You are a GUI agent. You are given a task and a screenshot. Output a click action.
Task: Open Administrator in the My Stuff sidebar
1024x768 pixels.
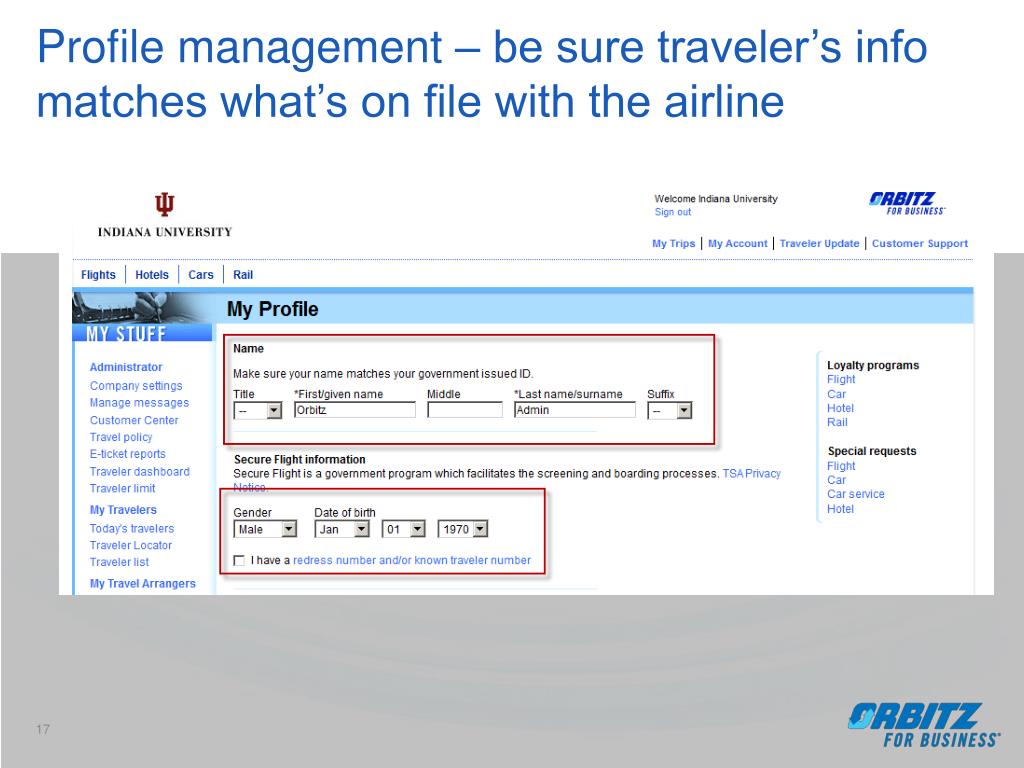tap(126, 367)
